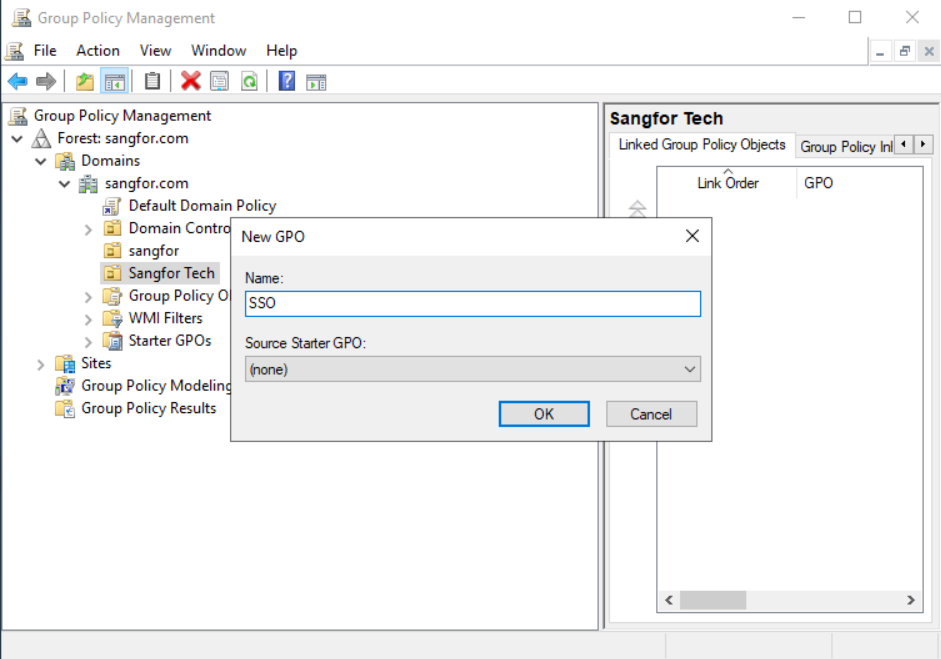Viewport: 941px width, 659px height.
Task: Switch to Linked Group Policy Objects tab
Action: tap(701, 145)
